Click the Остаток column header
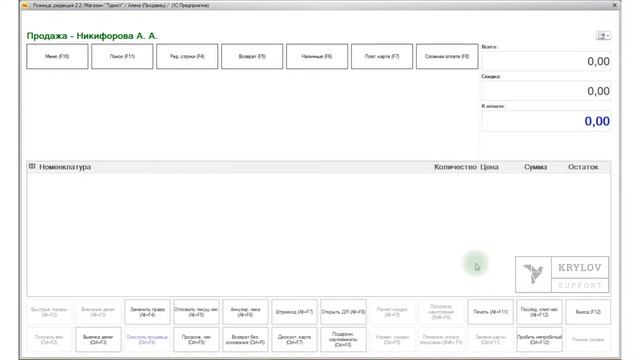Image resolution: width=640 pixels, height=360 pixels. 583,167
